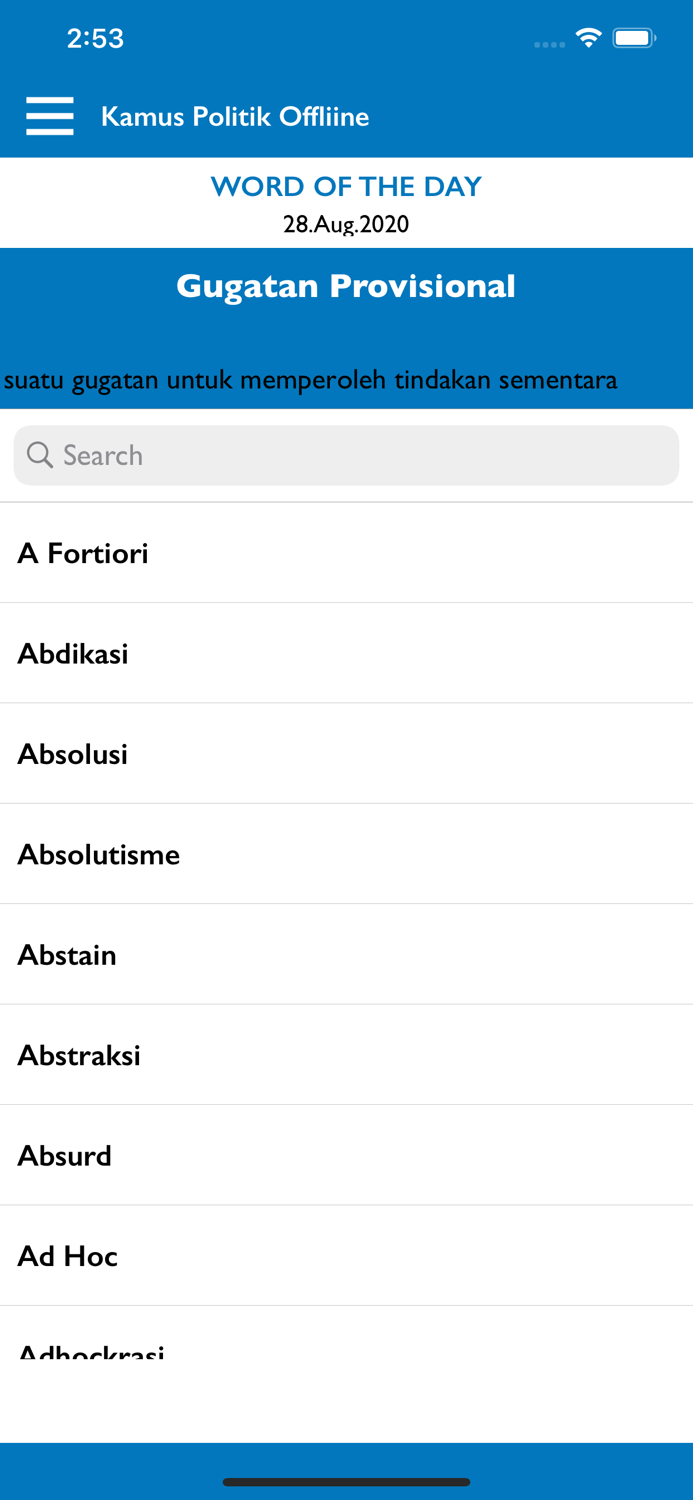Tap the Wi-Fi status icon

[588, 38]
